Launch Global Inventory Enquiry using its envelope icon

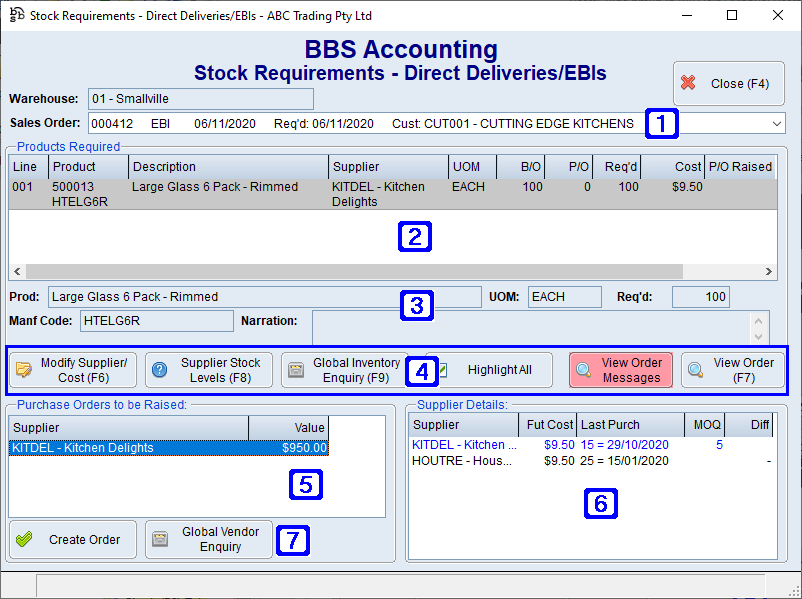click(295, 370)
